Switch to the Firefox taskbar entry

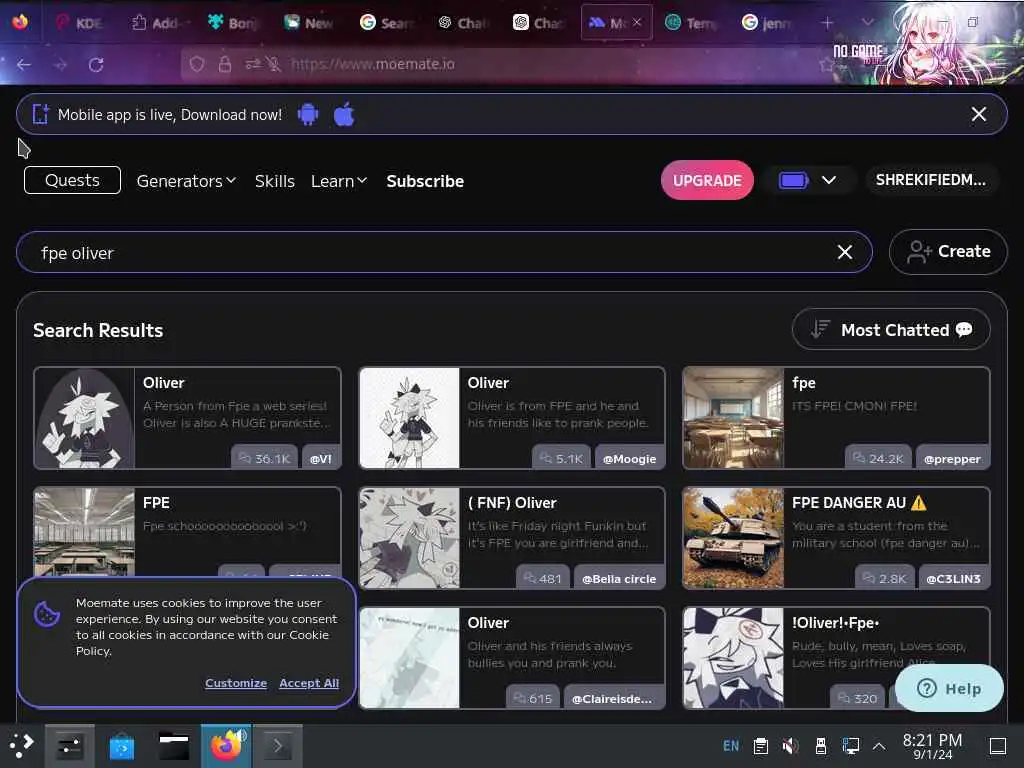coord(226,746)
